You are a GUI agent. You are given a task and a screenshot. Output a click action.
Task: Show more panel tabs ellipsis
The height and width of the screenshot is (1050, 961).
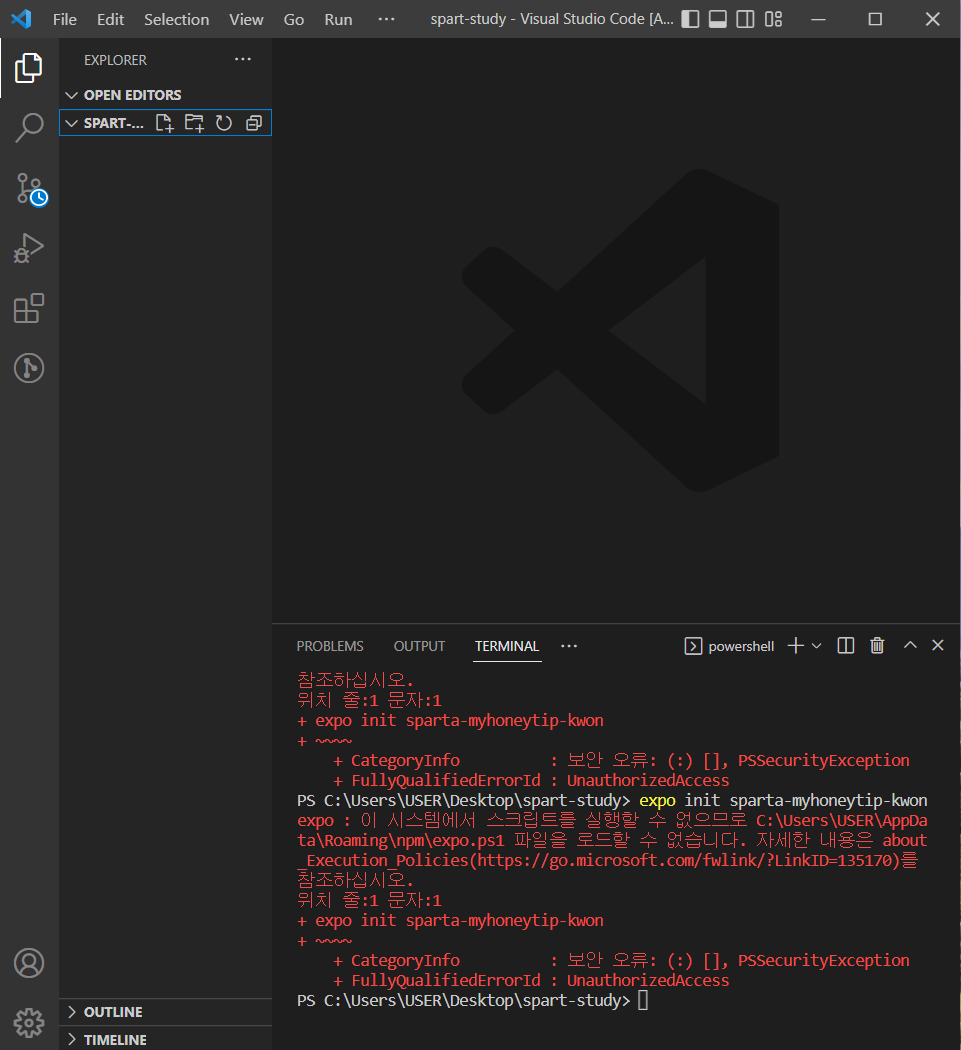[569, 646]
